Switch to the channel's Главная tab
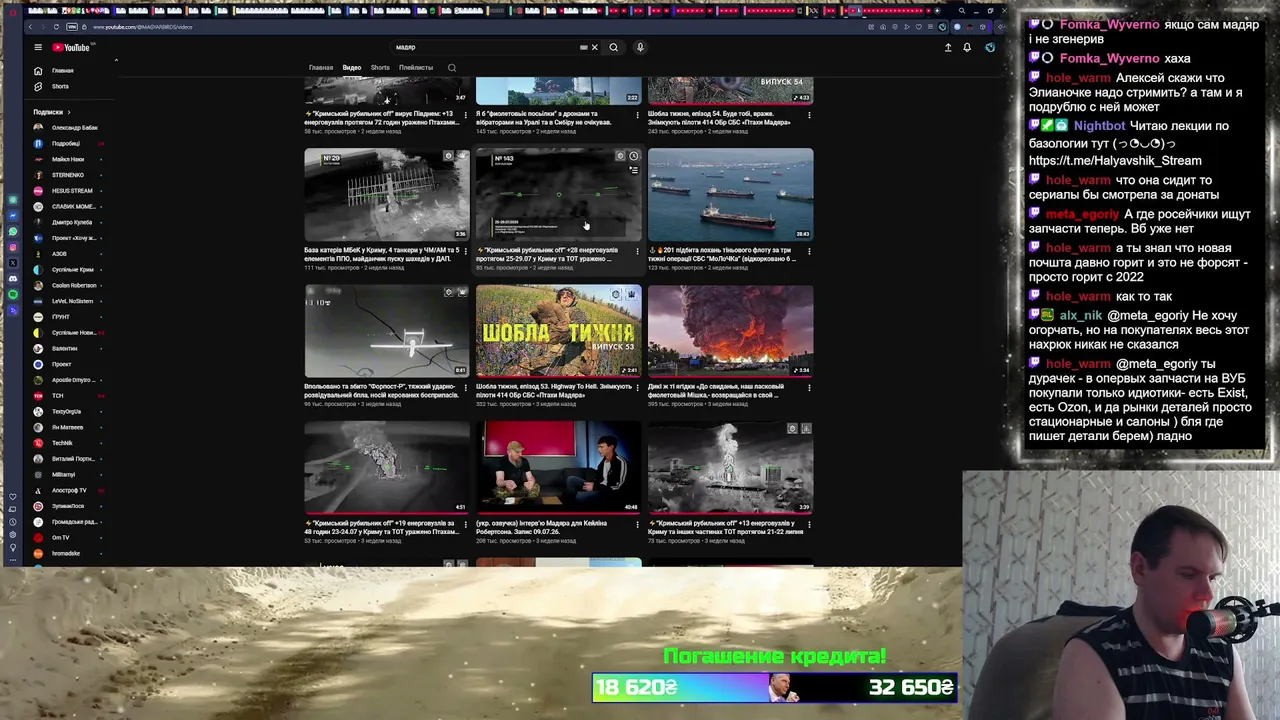Image resolution: width=1280 pixels, height=720 pixels. pos(321,68)
